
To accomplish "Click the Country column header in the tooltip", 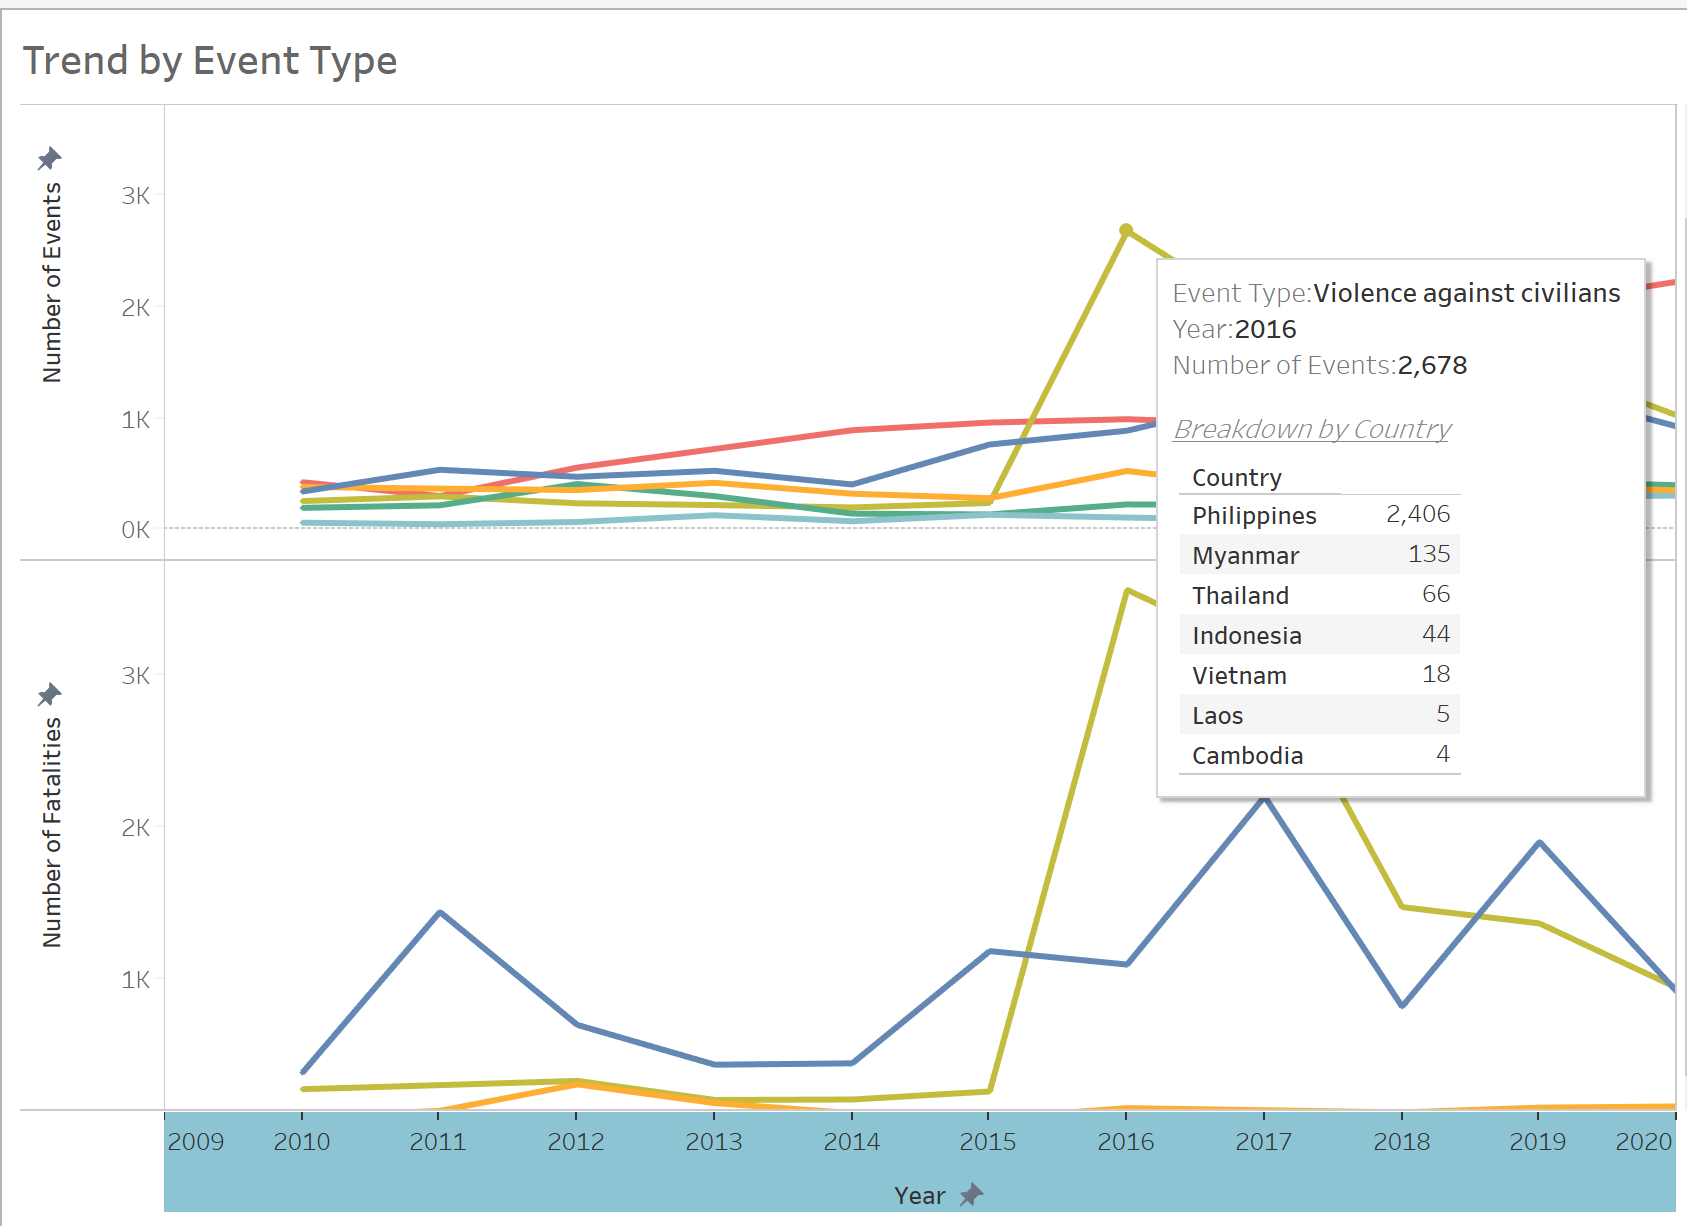I will click(1237, 478).
